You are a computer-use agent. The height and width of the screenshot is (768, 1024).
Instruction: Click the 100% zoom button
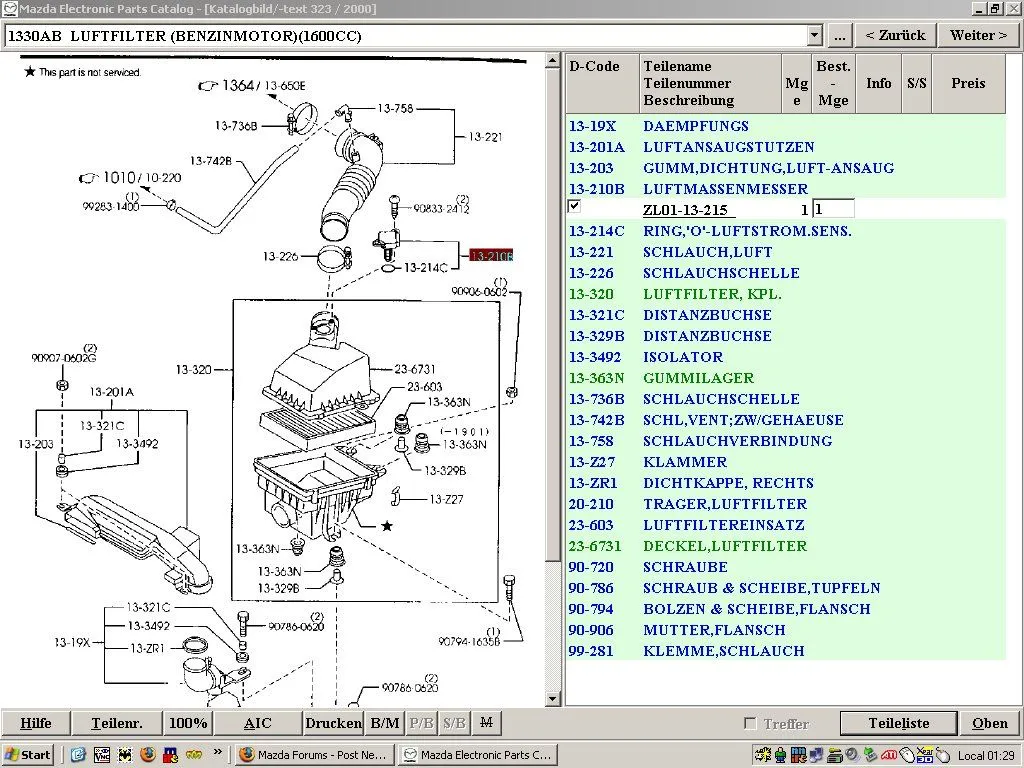pos(188,723)
